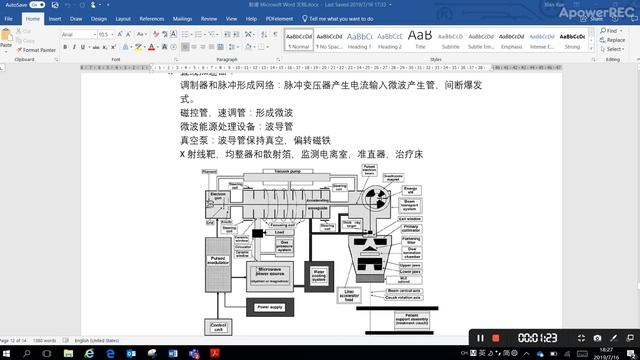
Task: Expand the Font dialog launcher
Action: (x=176, y=60)
